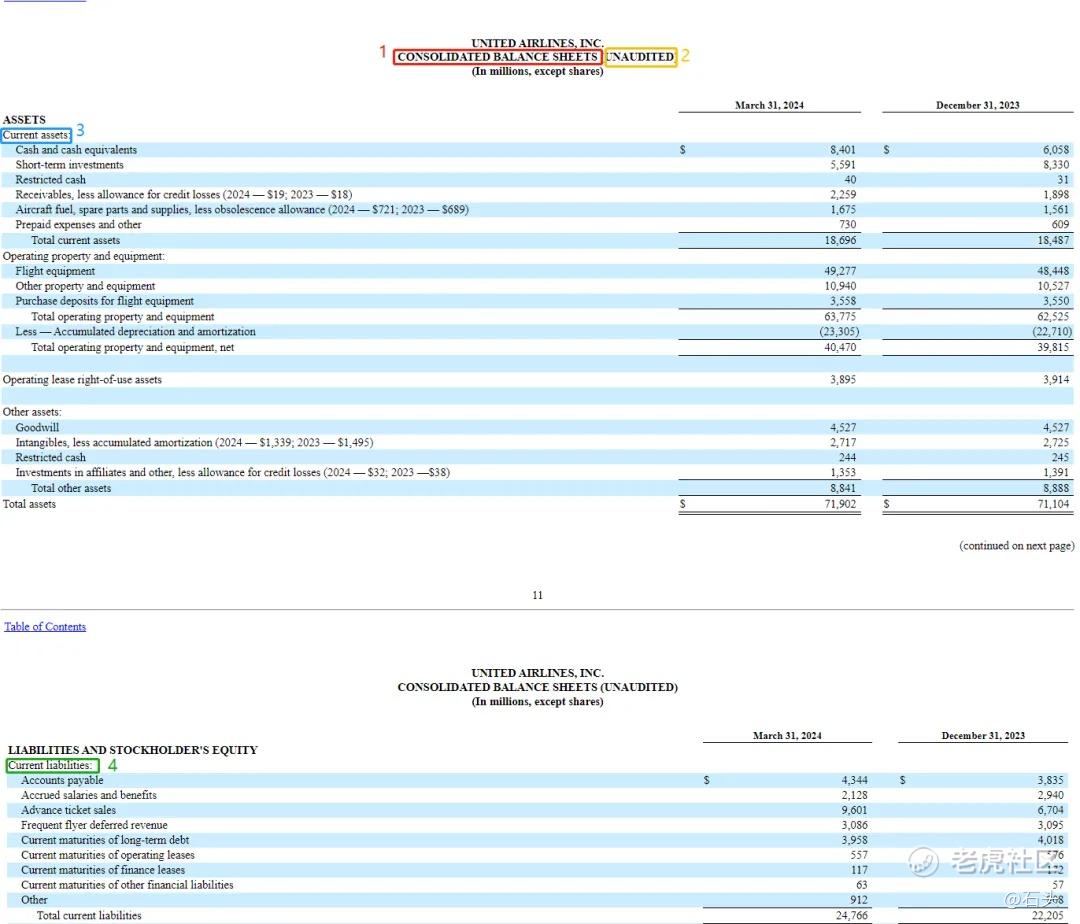This screenshot has height=924, width=1080.
Task: Click the March 2024 cash value 8,401
Action: coord(842,150)
